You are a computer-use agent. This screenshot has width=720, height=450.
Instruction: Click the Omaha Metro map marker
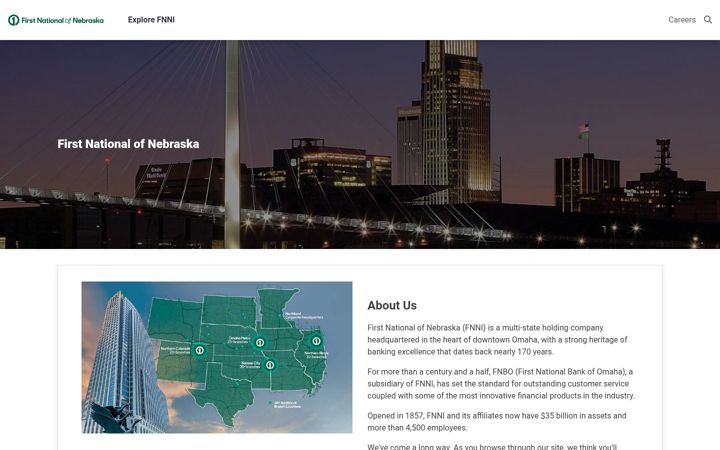(260, 343)
